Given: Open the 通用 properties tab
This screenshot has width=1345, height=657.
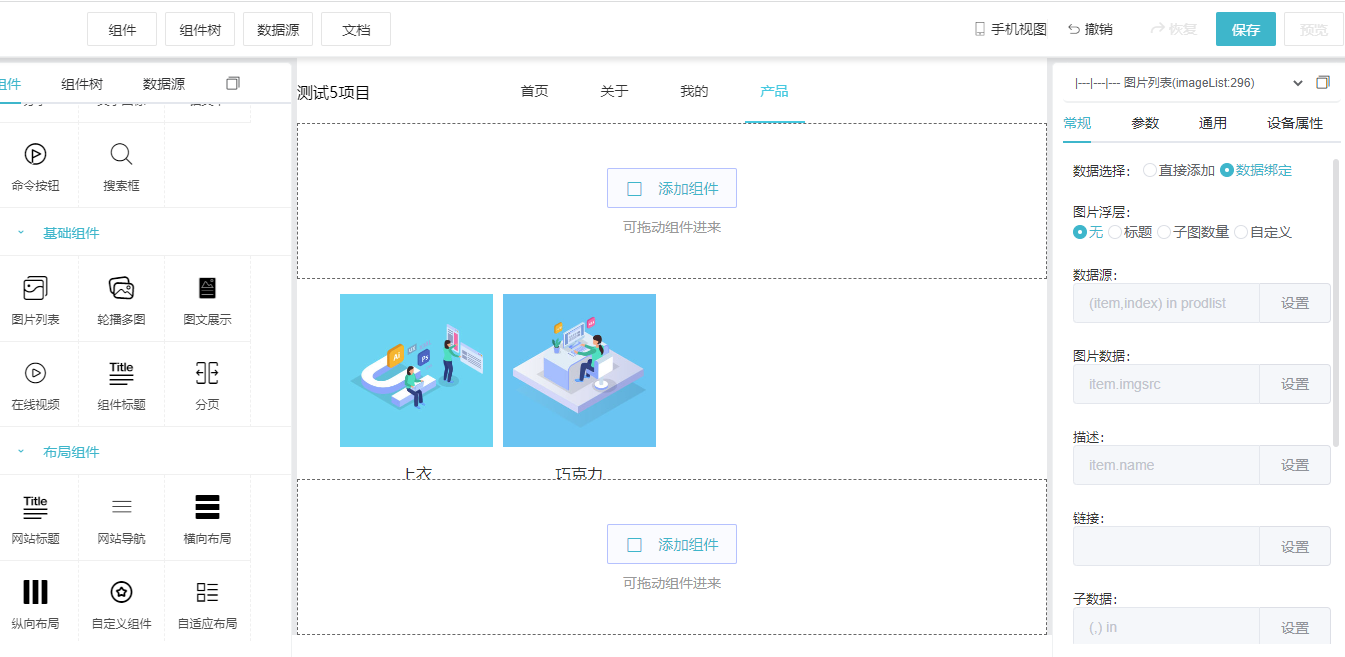Looking at the screenshot, I should tap(1213, 123).
